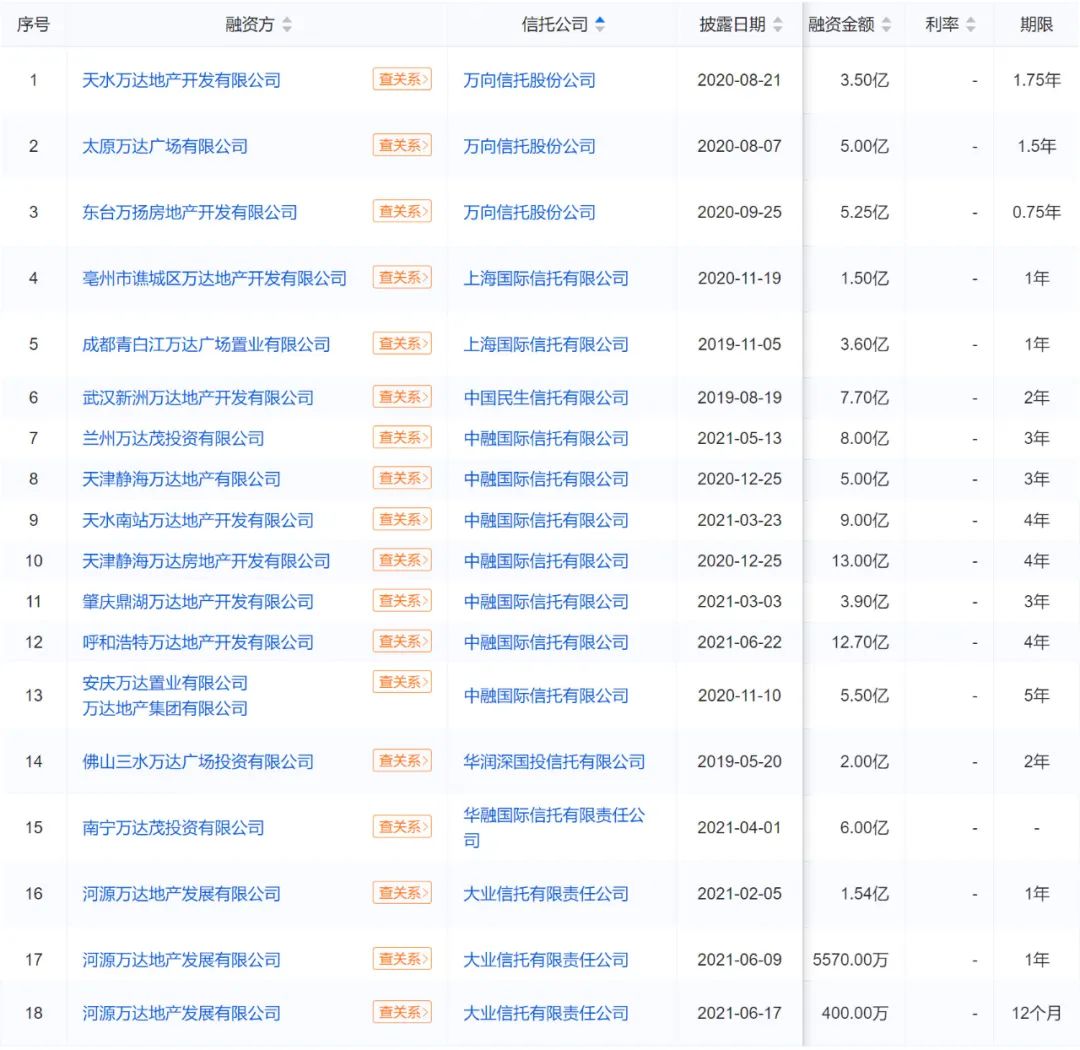The width and height of the screenshot is (1080, 1050).
Task: Open 万向信托股份公司 link in row 1
Action: (x=529, y=80)
